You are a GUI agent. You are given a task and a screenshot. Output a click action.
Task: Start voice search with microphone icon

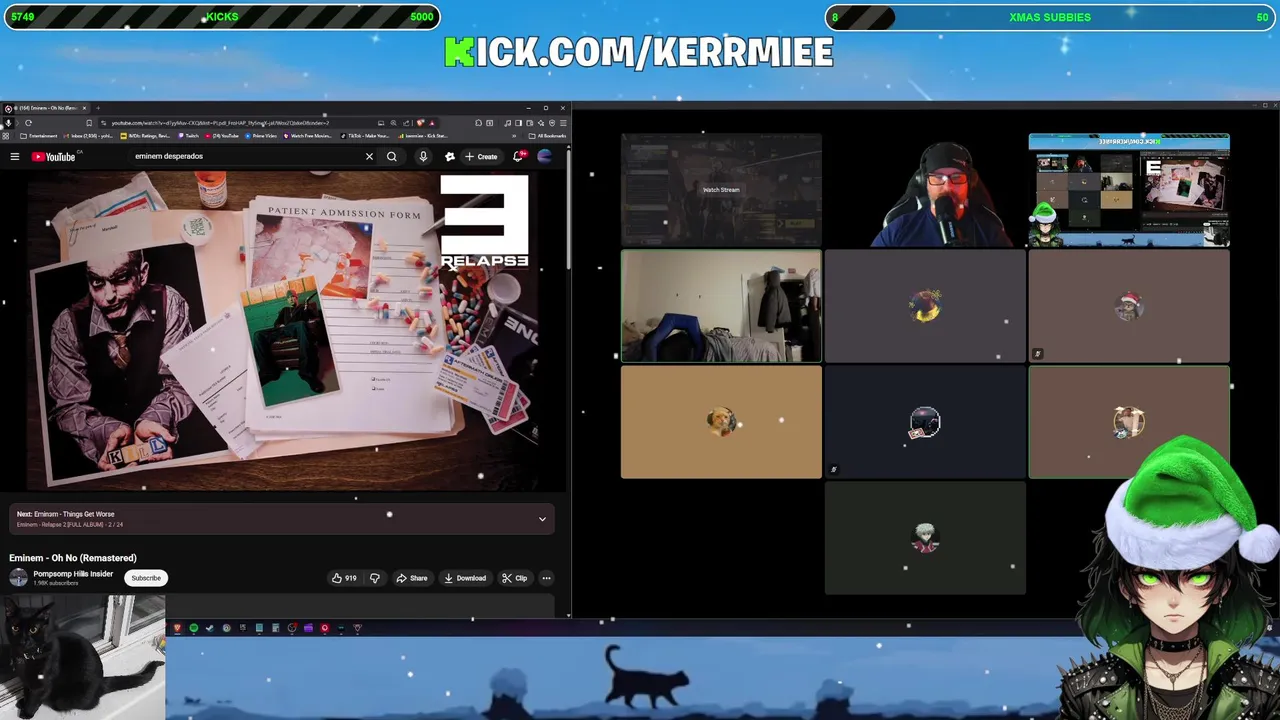click(x=423, y=156)
